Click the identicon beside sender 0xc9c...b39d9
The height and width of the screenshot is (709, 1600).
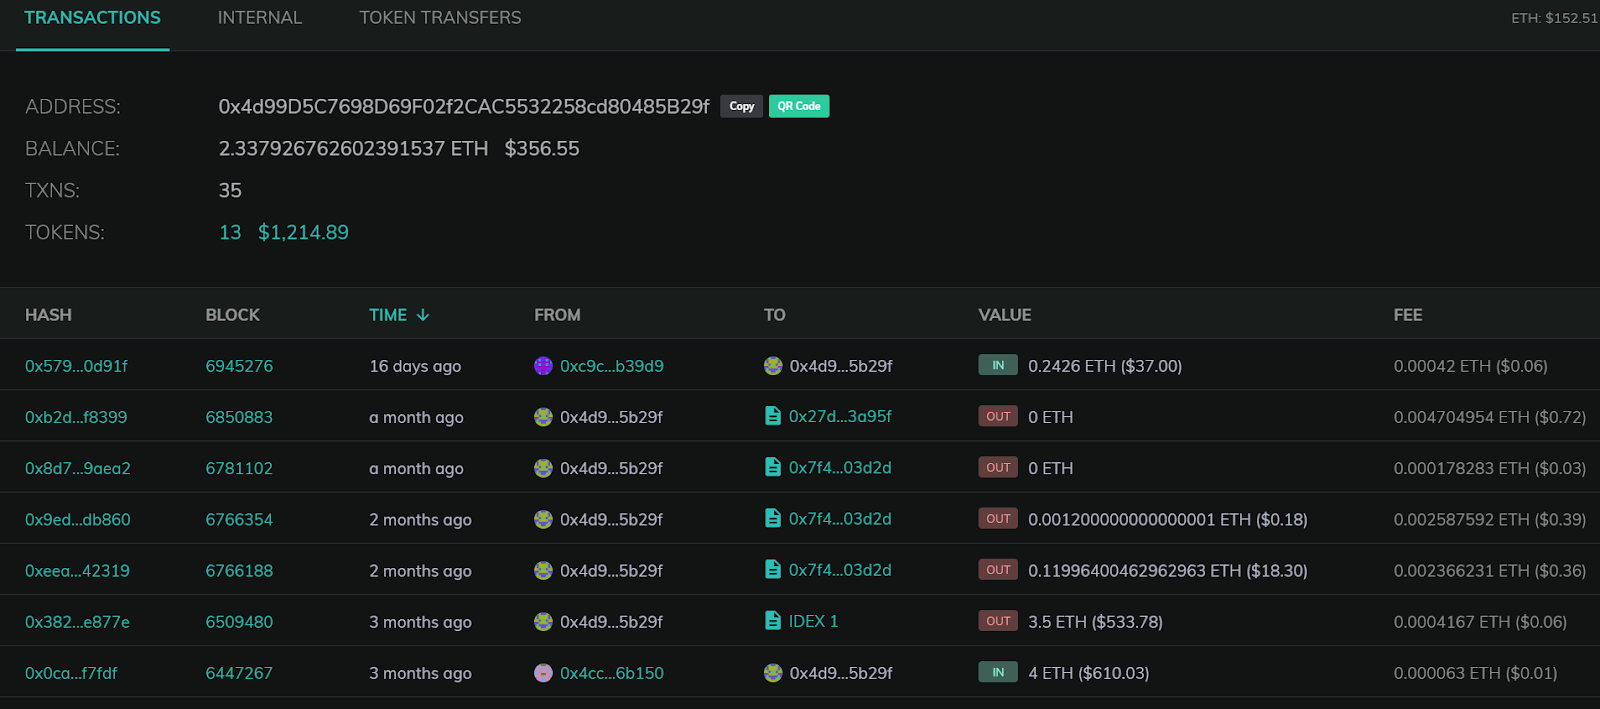pos(543,366)
